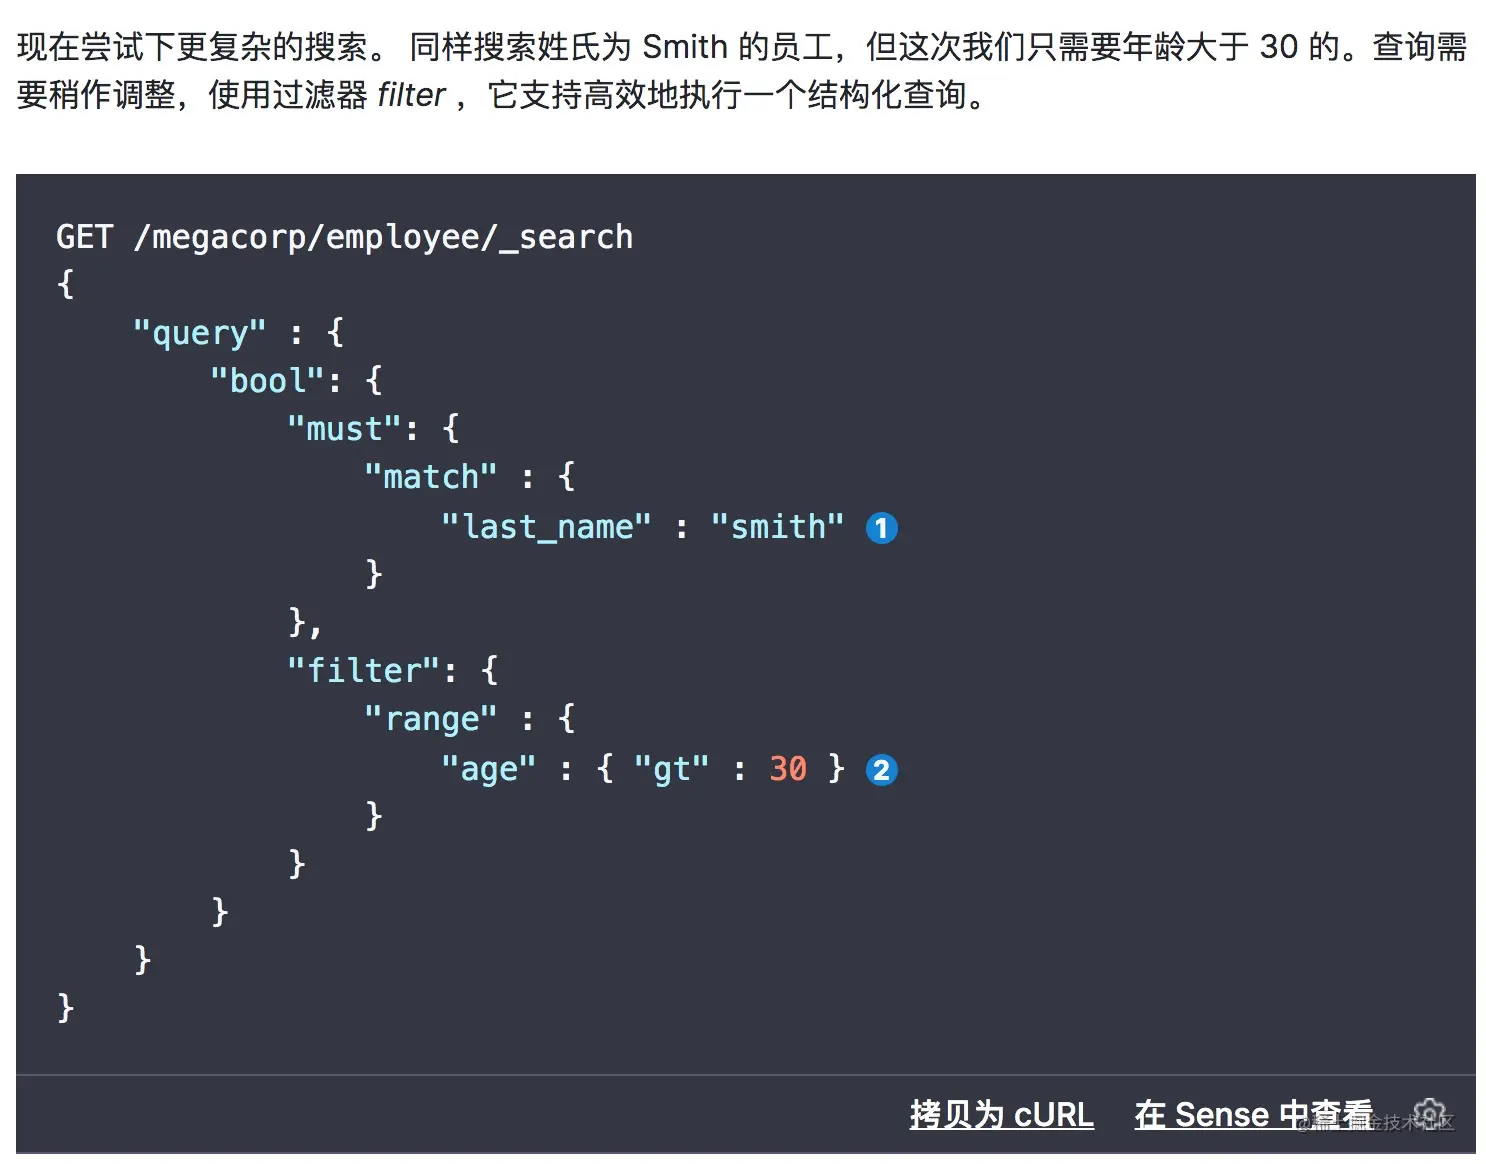Click the "smith" string value
This screenshot has width=1486, height=1164.
(x=777, y=526)
